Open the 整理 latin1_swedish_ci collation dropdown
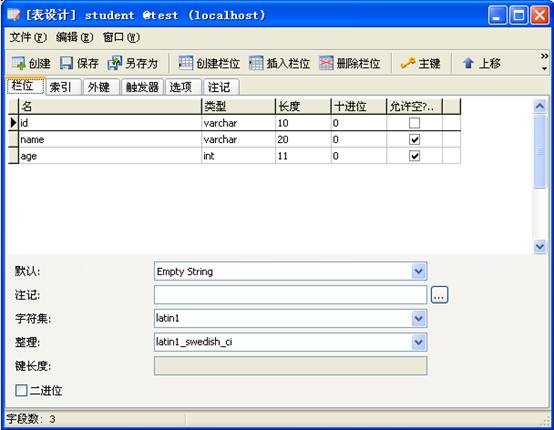554x430 pixels. click(419, 342)
